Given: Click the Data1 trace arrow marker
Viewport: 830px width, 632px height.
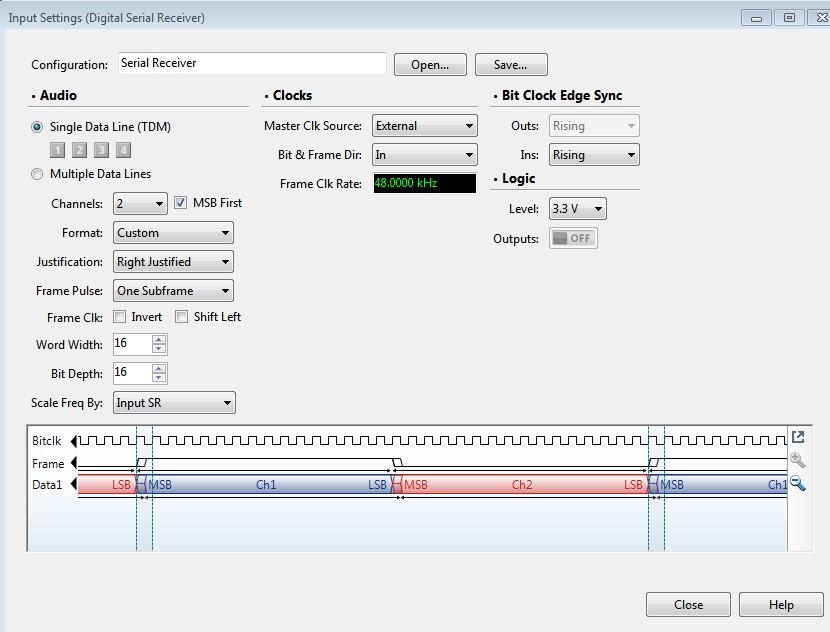Looking at the screenshot, I should click(74, 484).
